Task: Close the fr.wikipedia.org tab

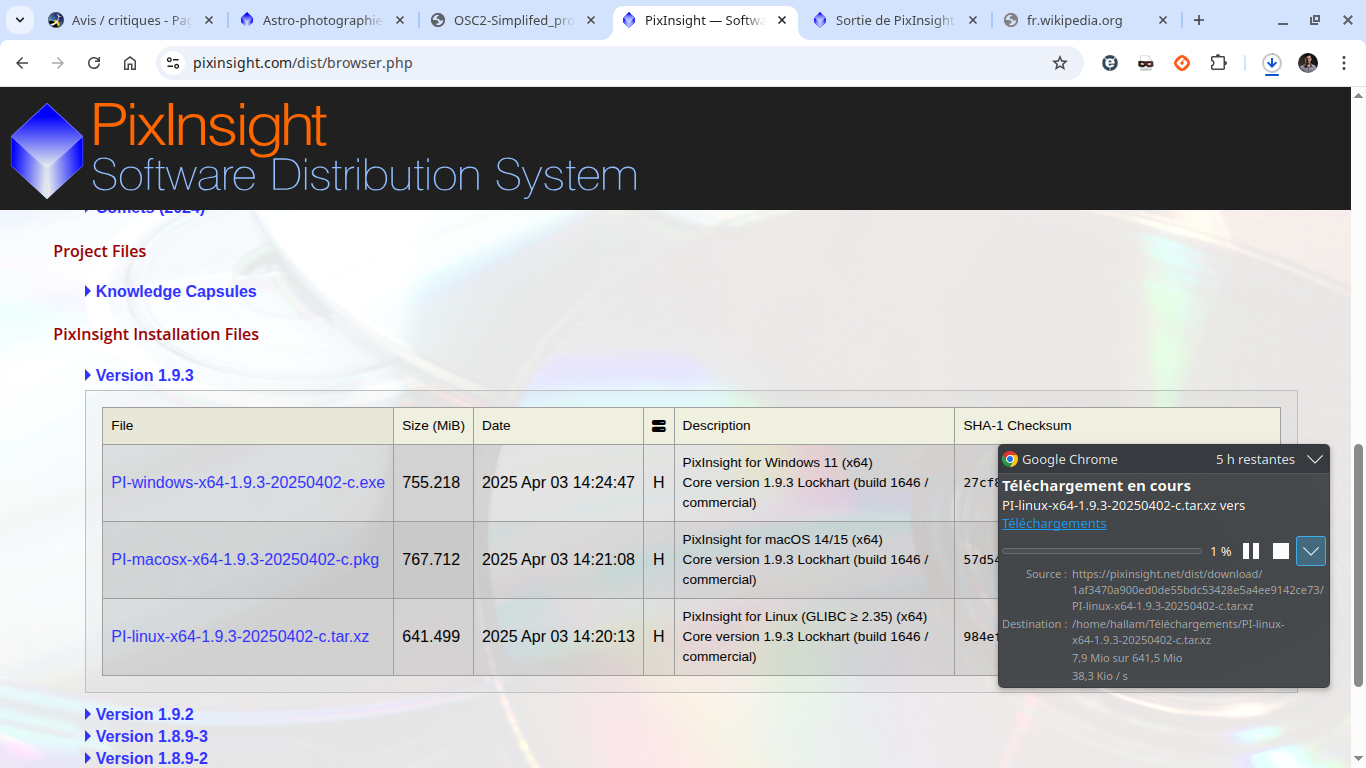Action: 1164,20
